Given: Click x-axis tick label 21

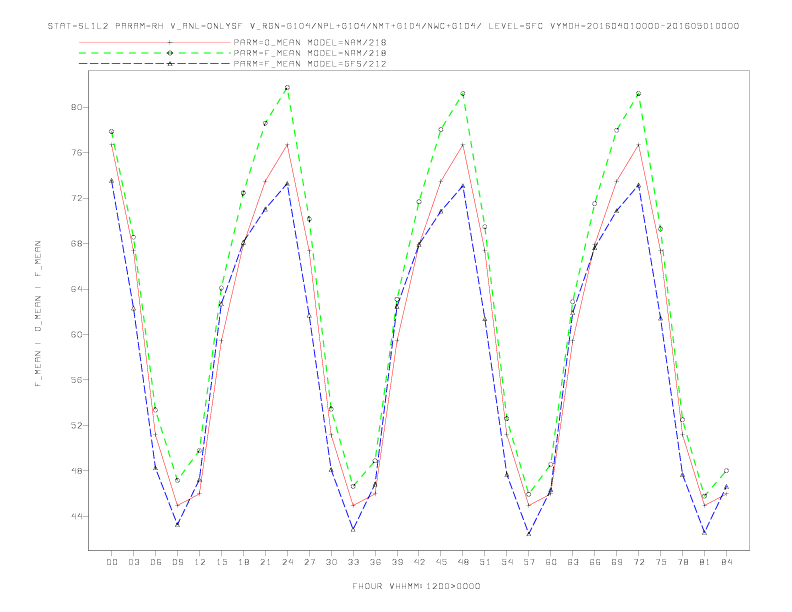Looking at the screenshot, I should [x=265, y=562].
